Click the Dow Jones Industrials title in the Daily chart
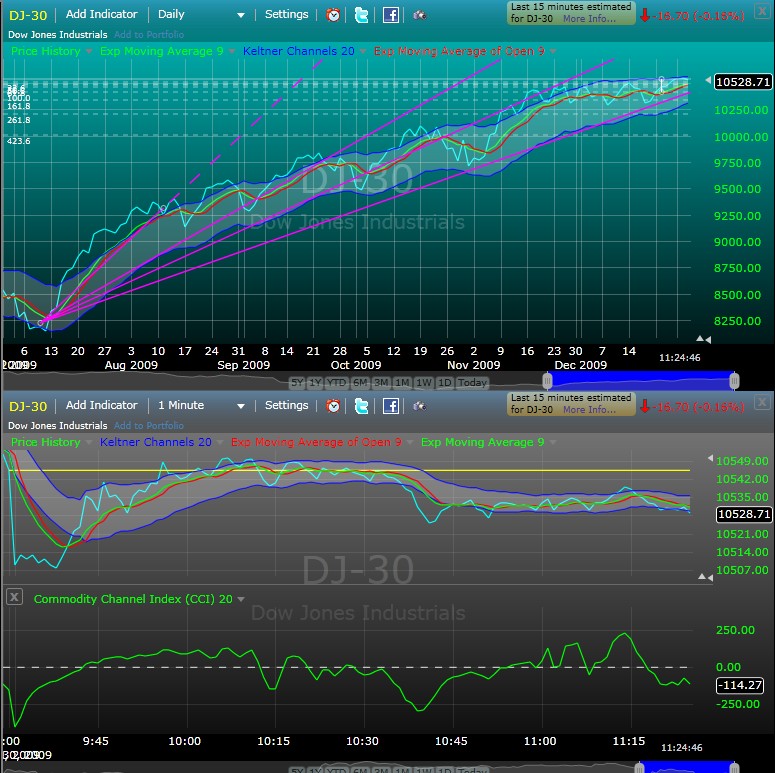Image resolution: width=775 pixels, height=773 pixels. pyautogui.click(x=58, y=35)
